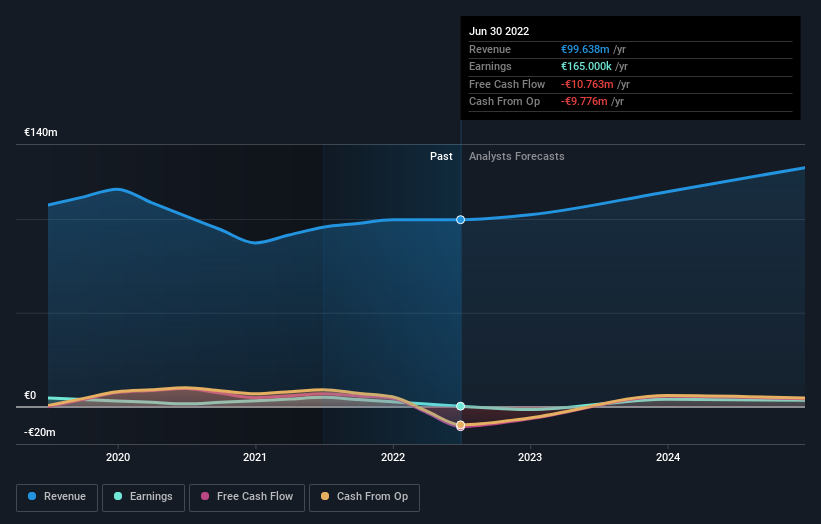
Task: Click the €140m y-axis label
Action: pyautogui.click(x=40, y=132)
